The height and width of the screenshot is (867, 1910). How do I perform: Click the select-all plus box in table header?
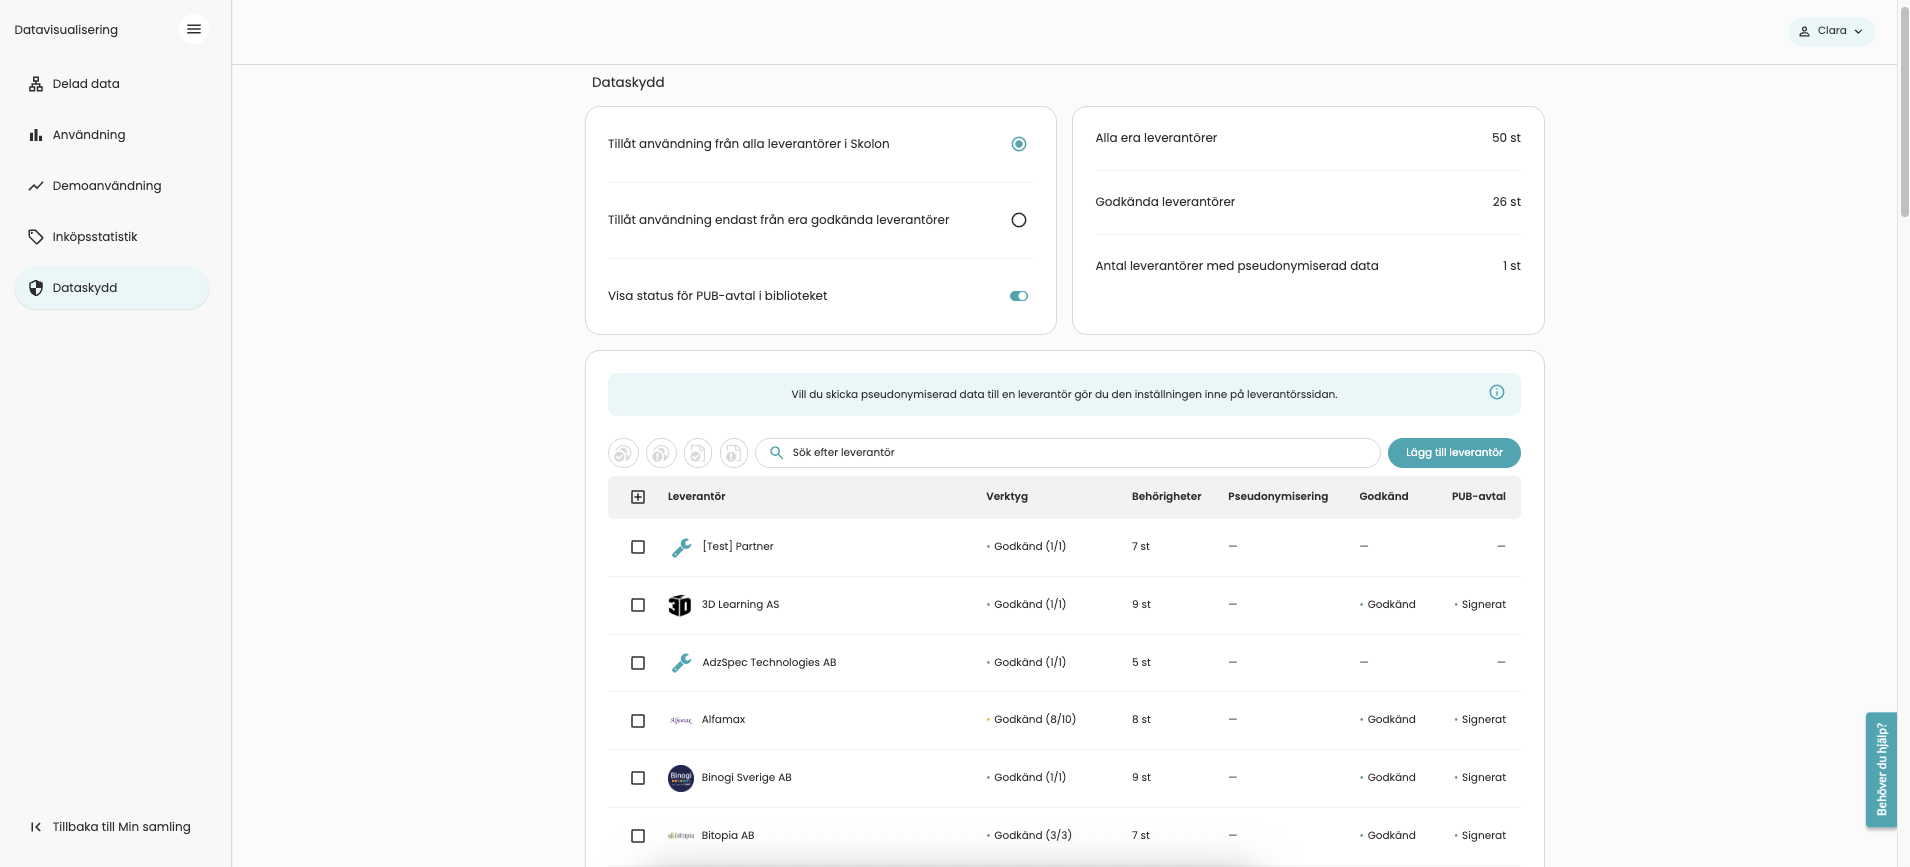[638, 497]
